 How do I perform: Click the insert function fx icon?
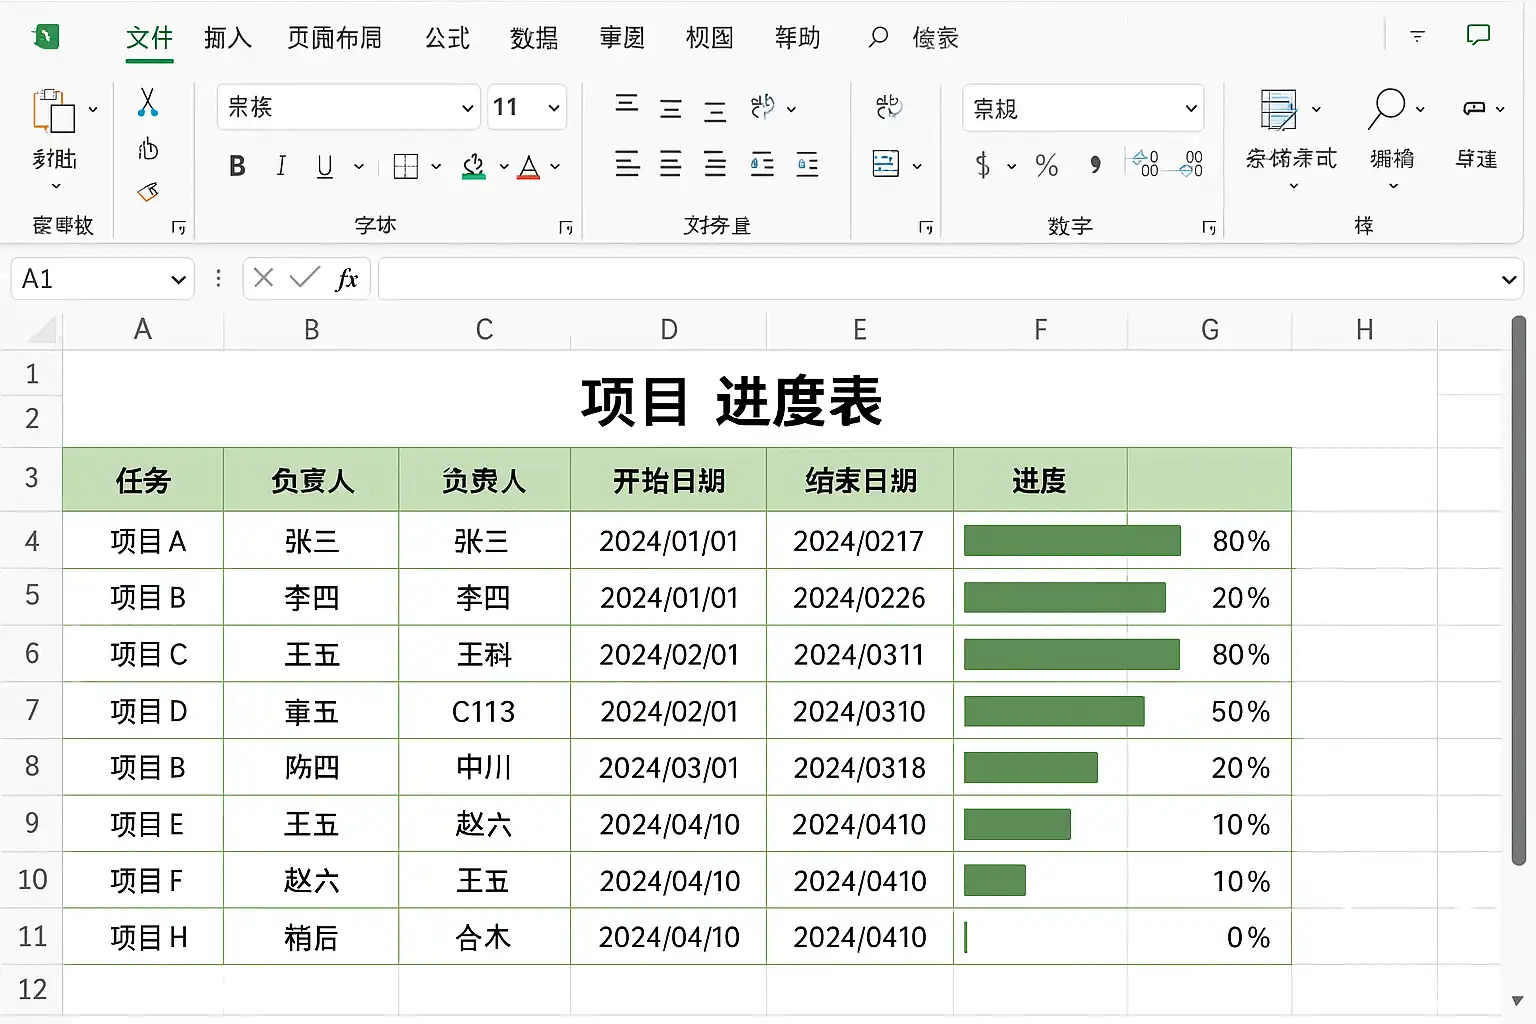347,278
